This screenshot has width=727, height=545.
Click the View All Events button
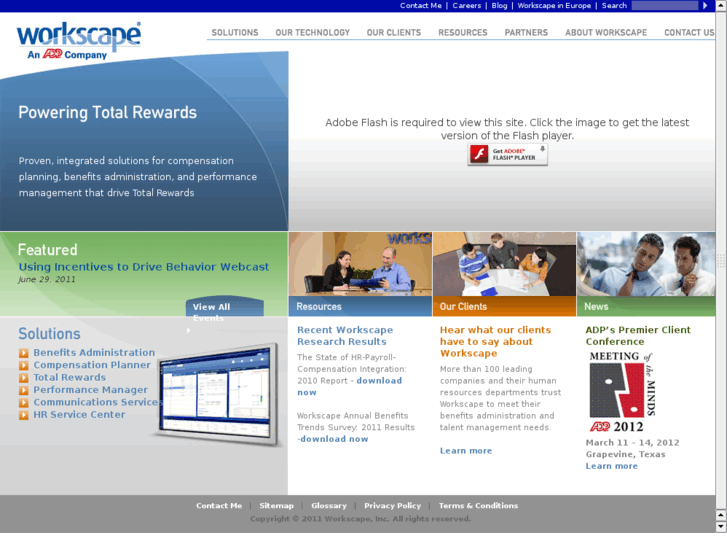pos(225,307)
